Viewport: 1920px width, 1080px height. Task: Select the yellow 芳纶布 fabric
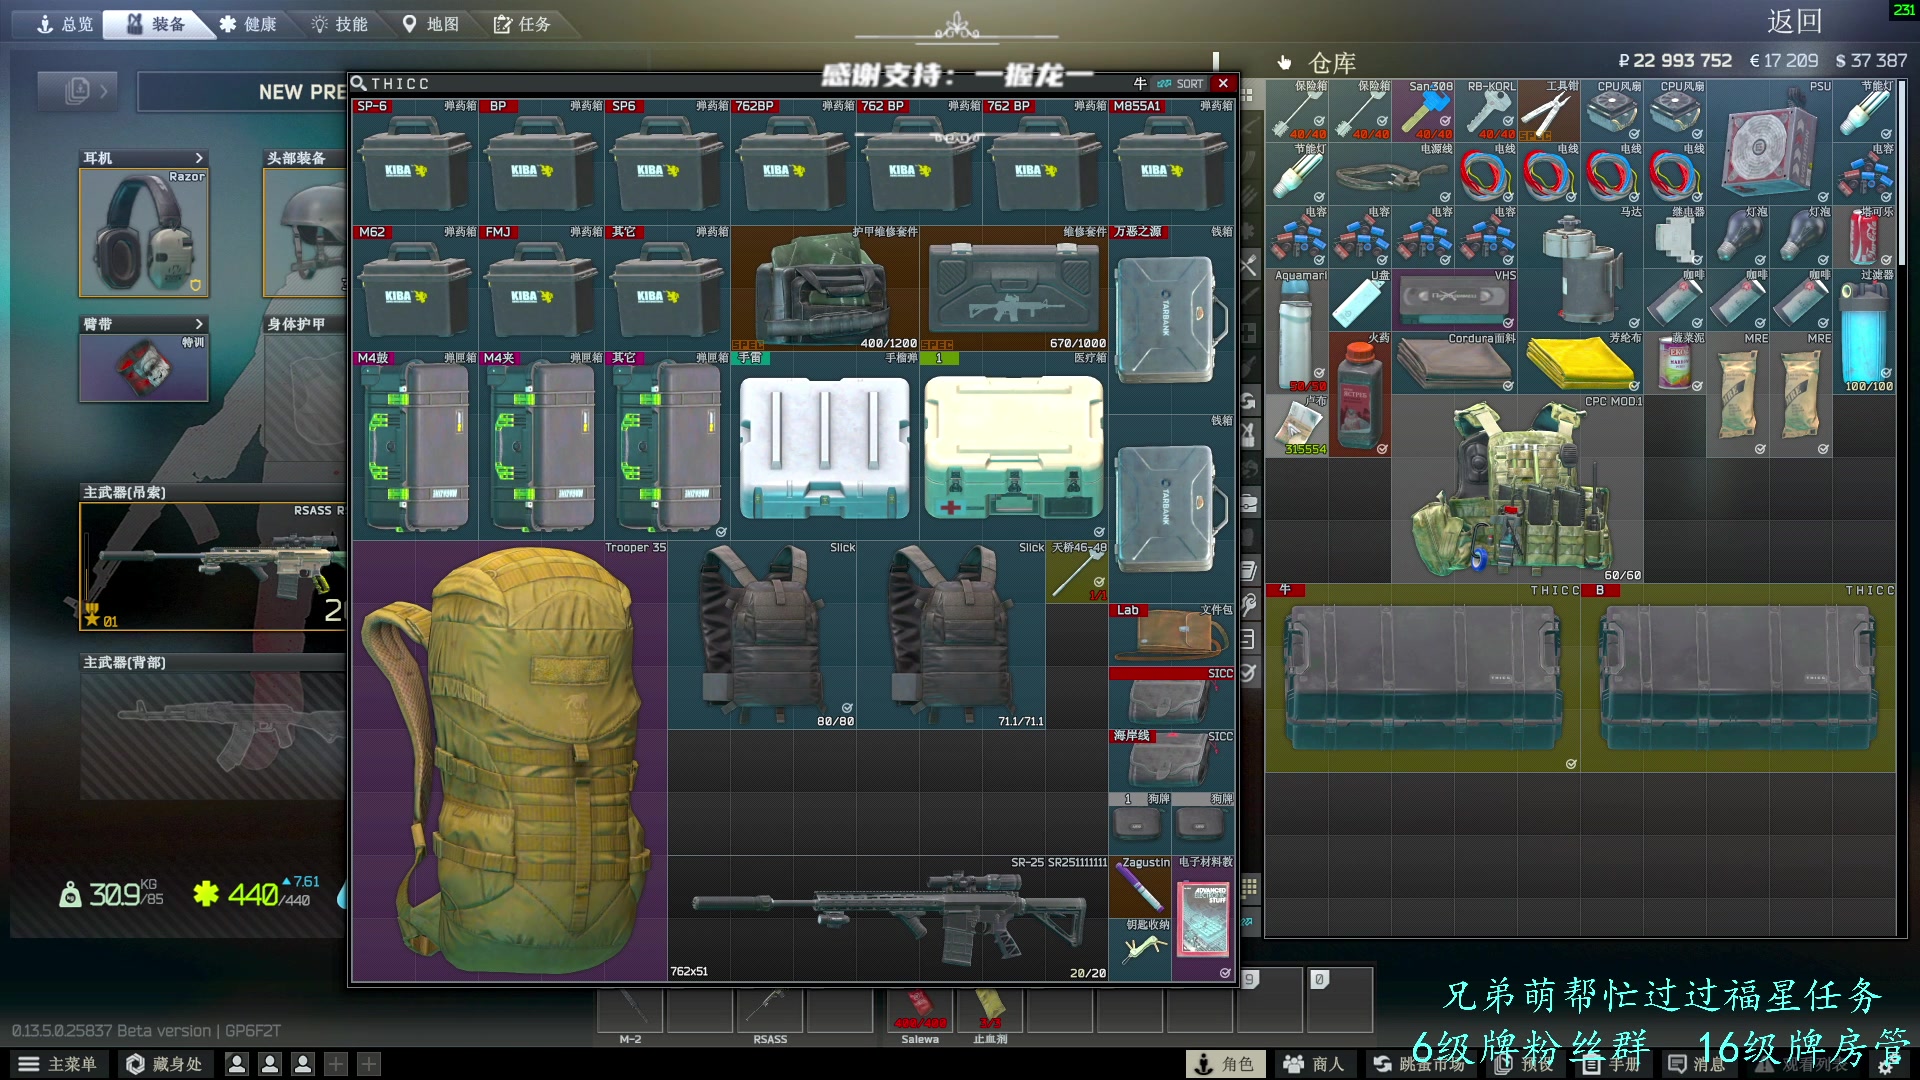1581,362
